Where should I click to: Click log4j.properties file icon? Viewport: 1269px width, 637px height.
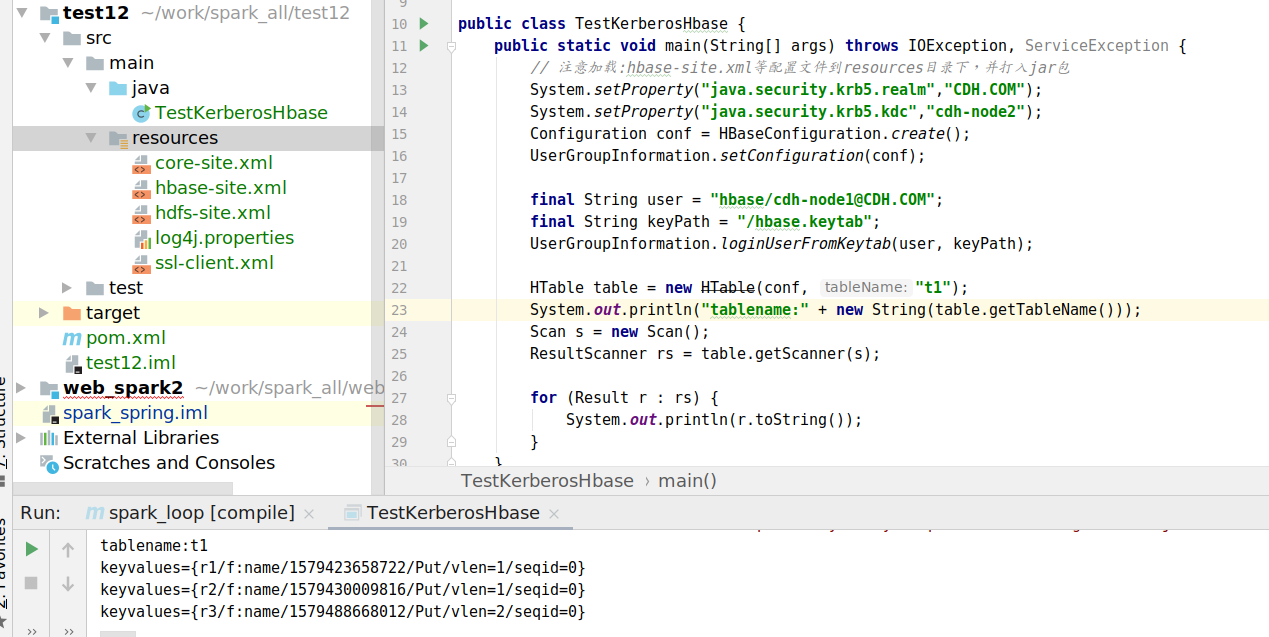point(141,238)
